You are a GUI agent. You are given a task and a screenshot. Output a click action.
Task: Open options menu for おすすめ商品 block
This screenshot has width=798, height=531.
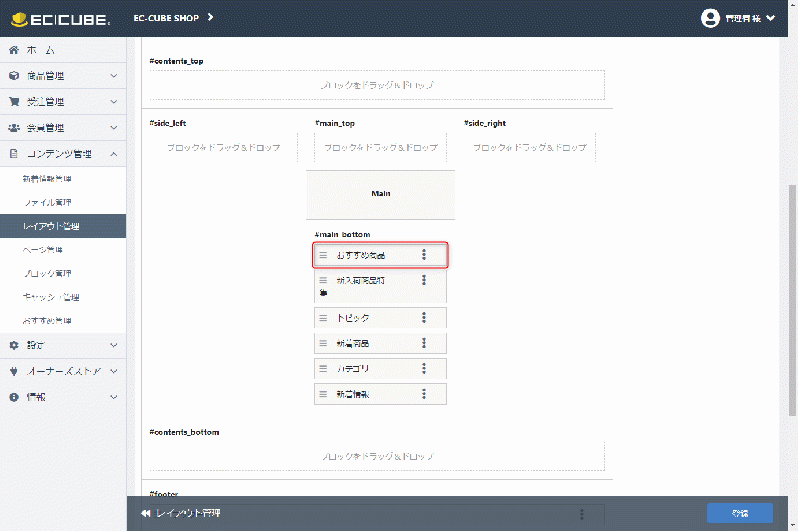pos(424,255)
